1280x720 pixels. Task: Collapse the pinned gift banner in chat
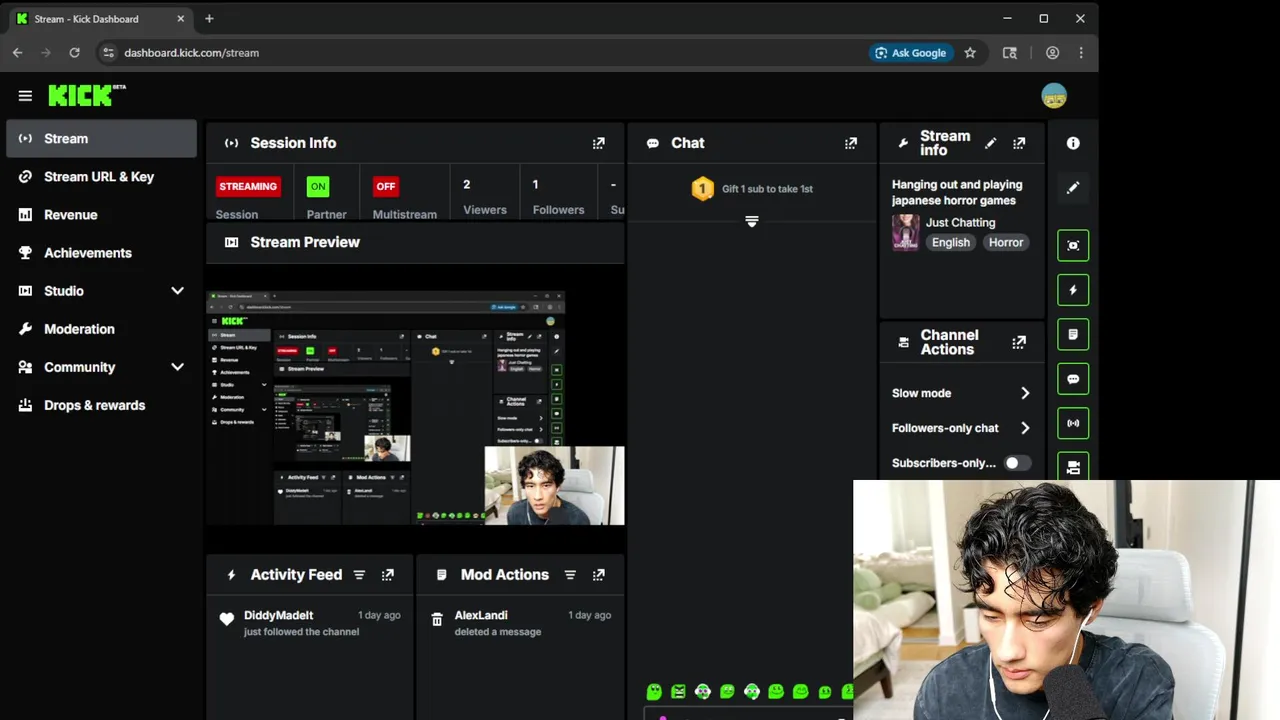point(752,221)
